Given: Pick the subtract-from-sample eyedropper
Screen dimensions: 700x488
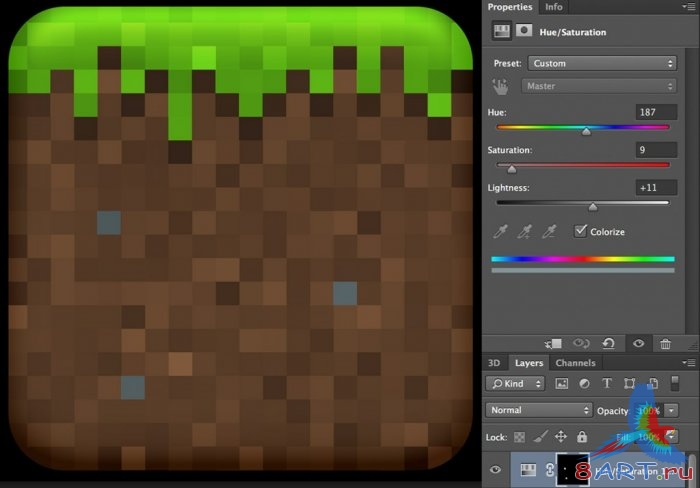Looking at the screenshot, I should pos(549,232).
